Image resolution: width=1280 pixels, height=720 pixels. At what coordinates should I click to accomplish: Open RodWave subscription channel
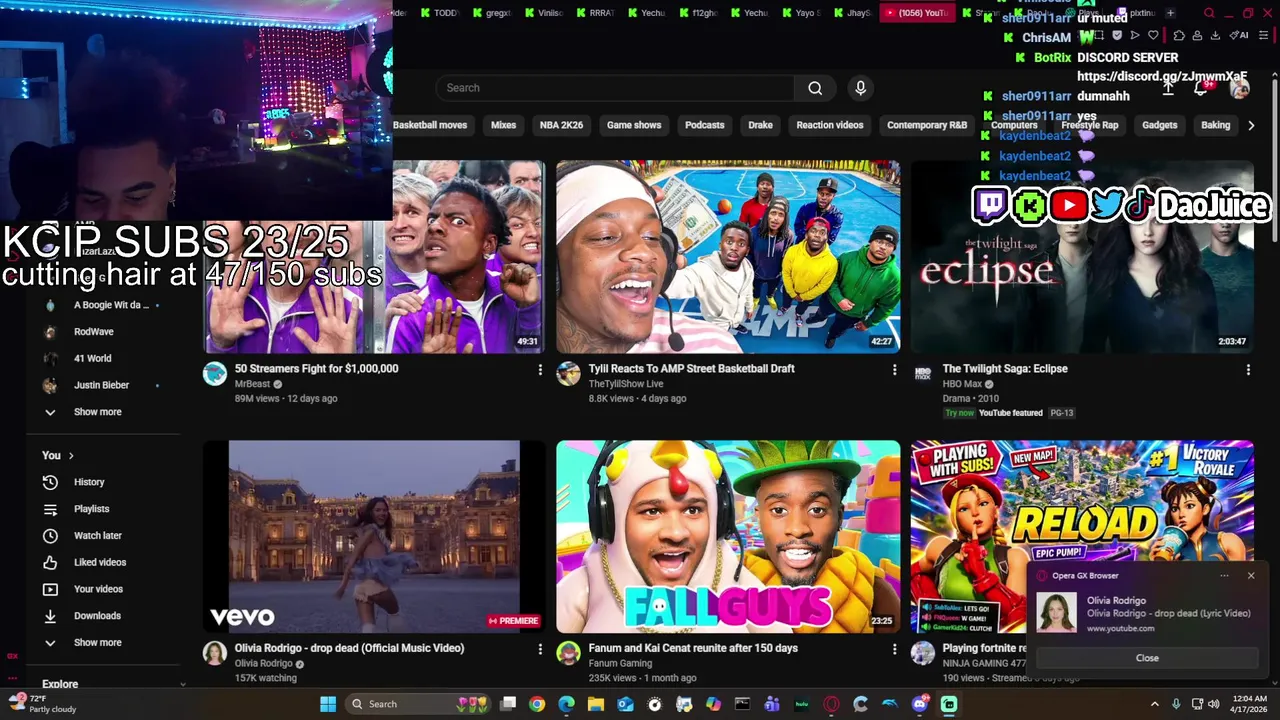point(93,332)
